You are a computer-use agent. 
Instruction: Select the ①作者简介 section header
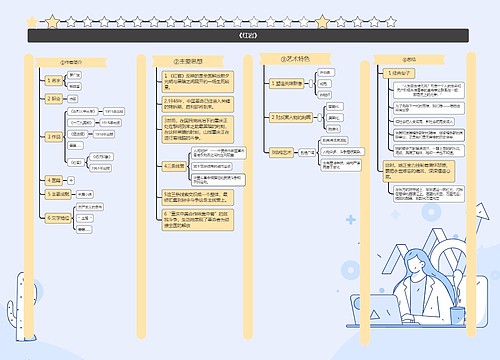[71, 62]
